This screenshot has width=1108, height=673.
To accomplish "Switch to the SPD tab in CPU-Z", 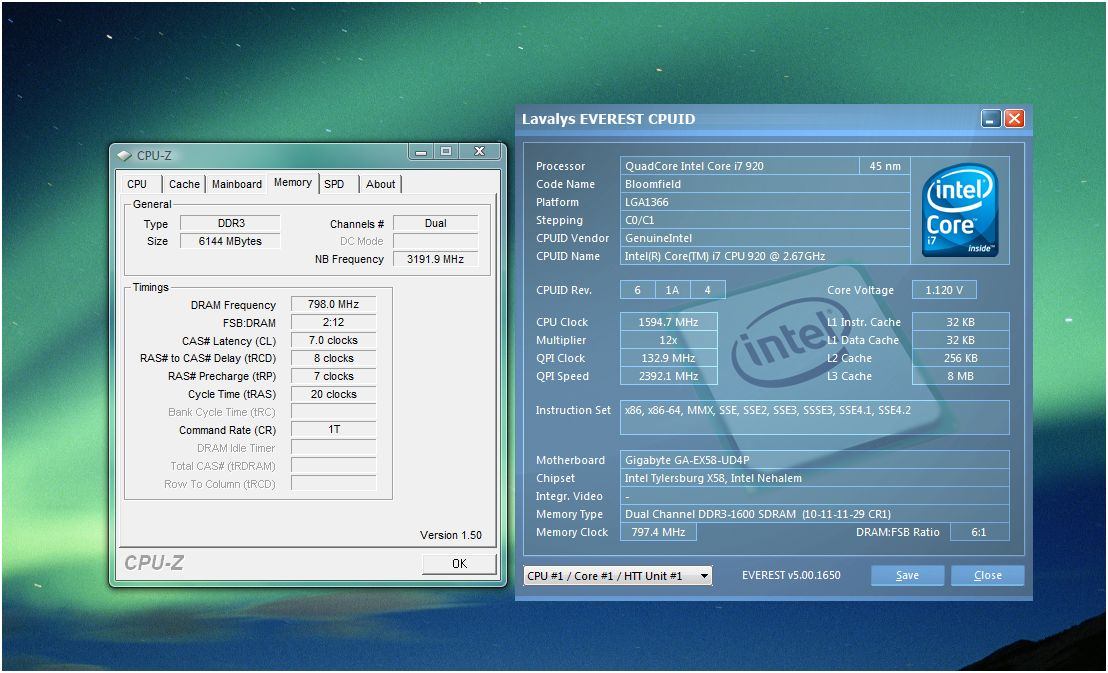I will (x=334, y=184).
